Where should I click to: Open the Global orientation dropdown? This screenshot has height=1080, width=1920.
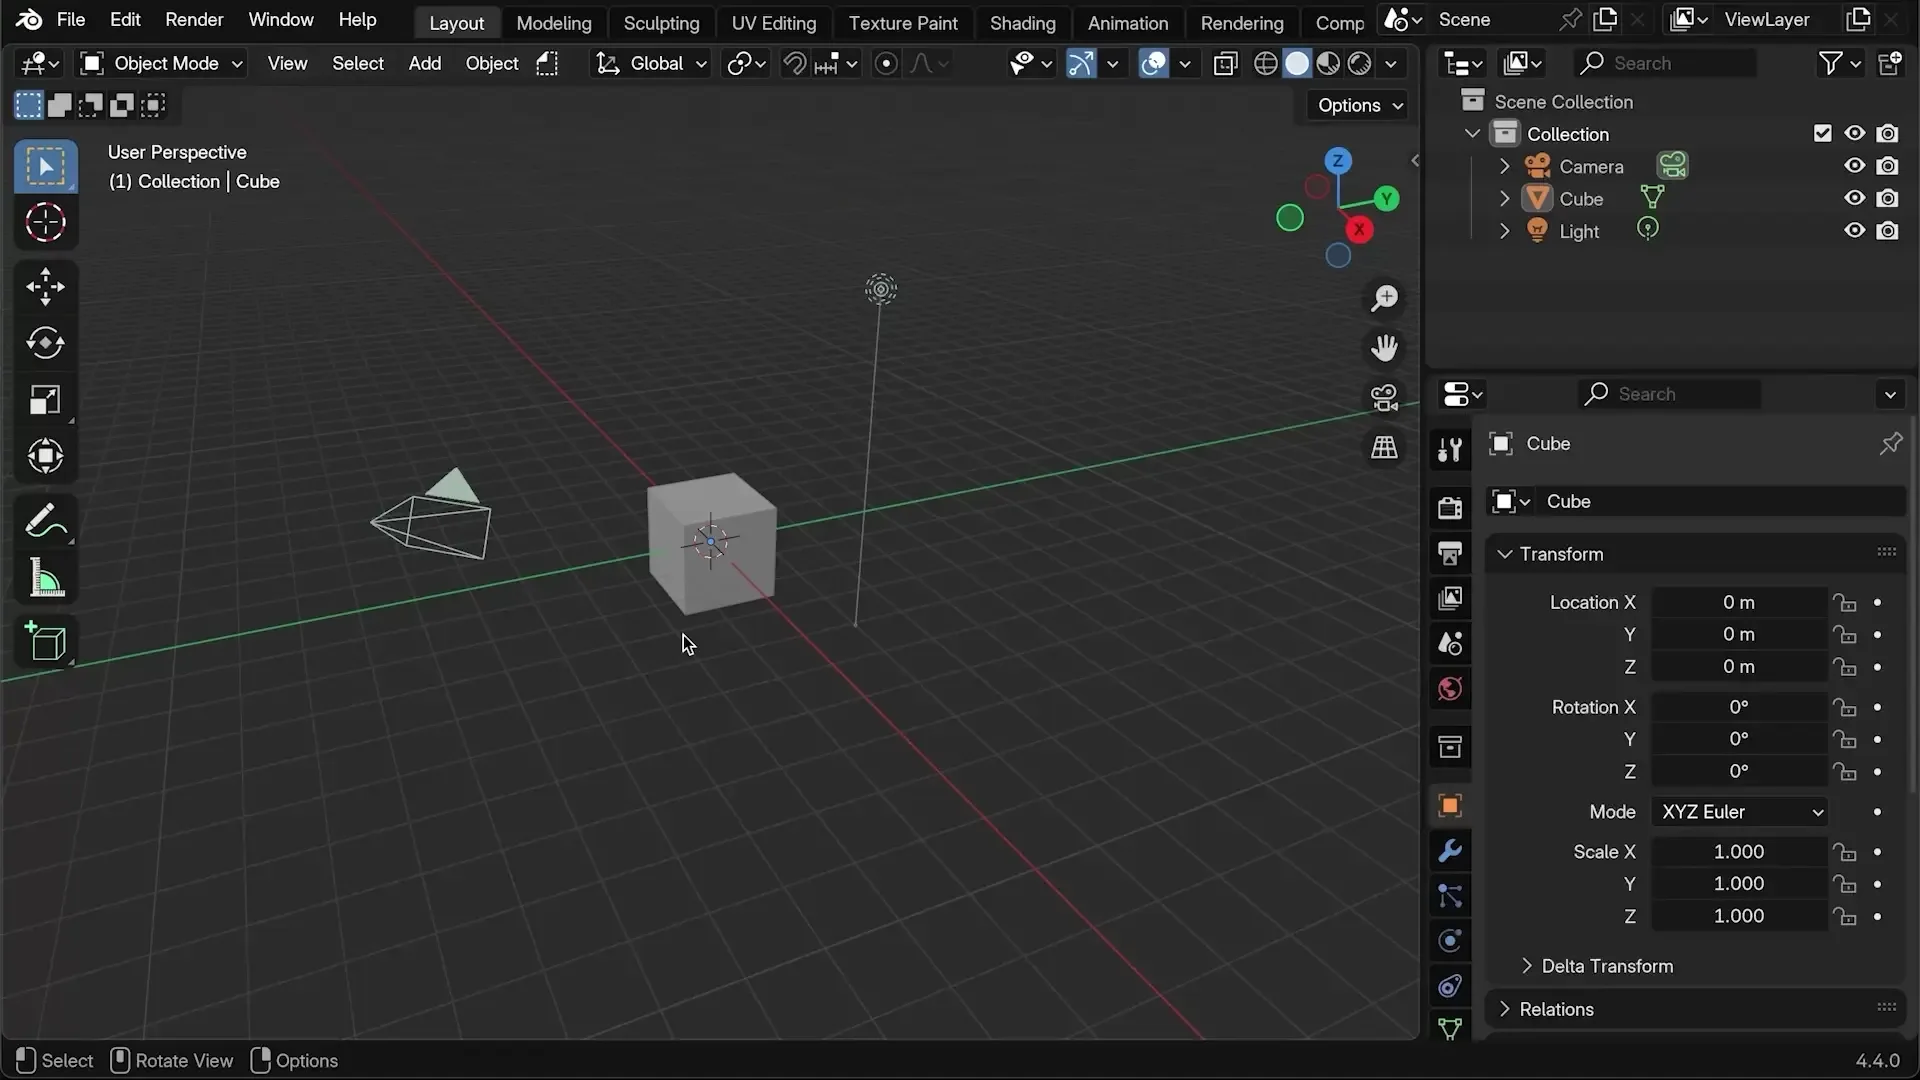[x=651, y=64]
